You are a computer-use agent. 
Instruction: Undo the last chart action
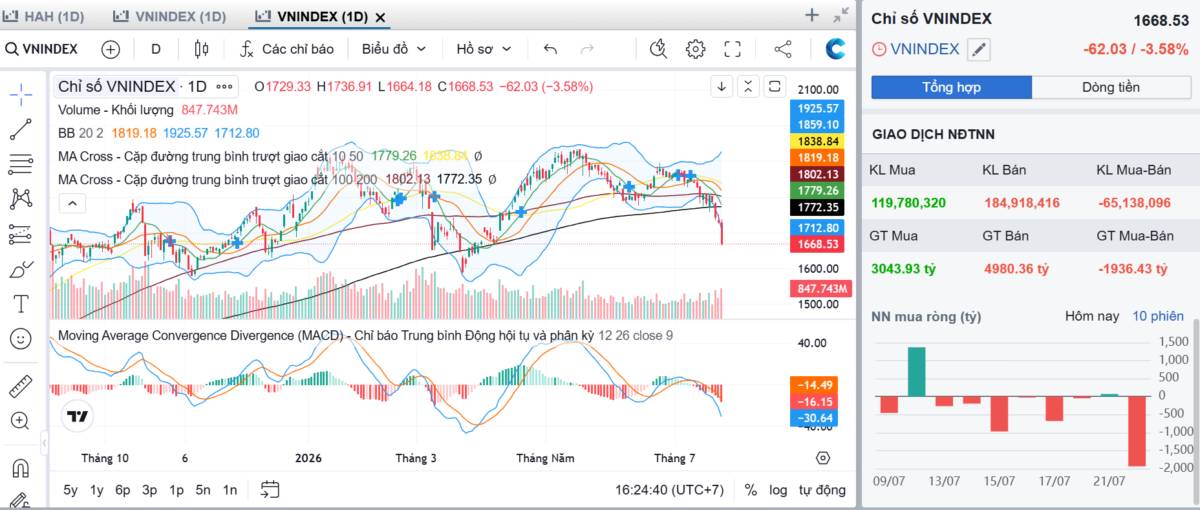click(x=550, y=49)
